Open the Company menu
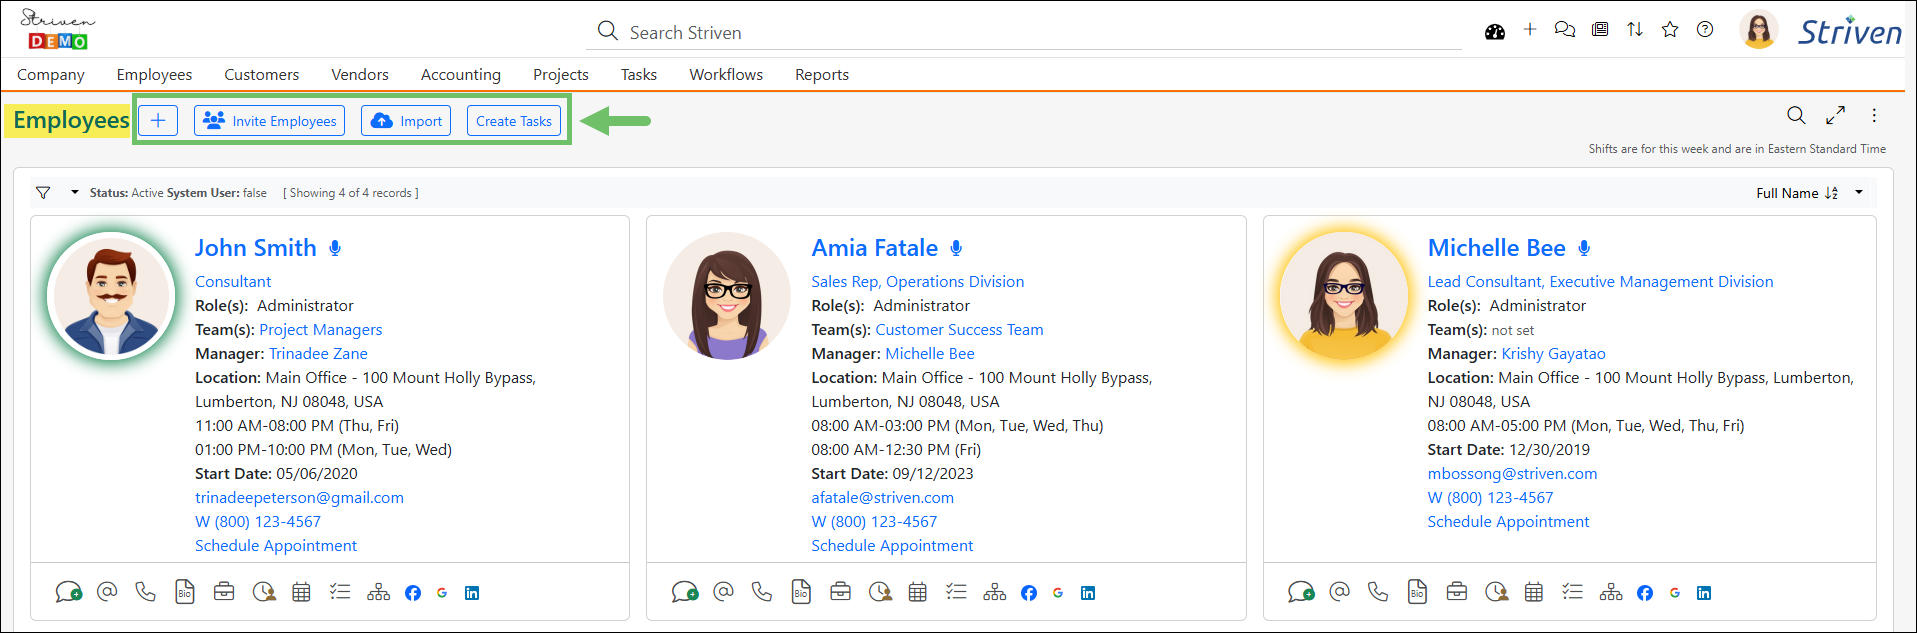The height and width of the screenshot is (633, 1917). 51,74
